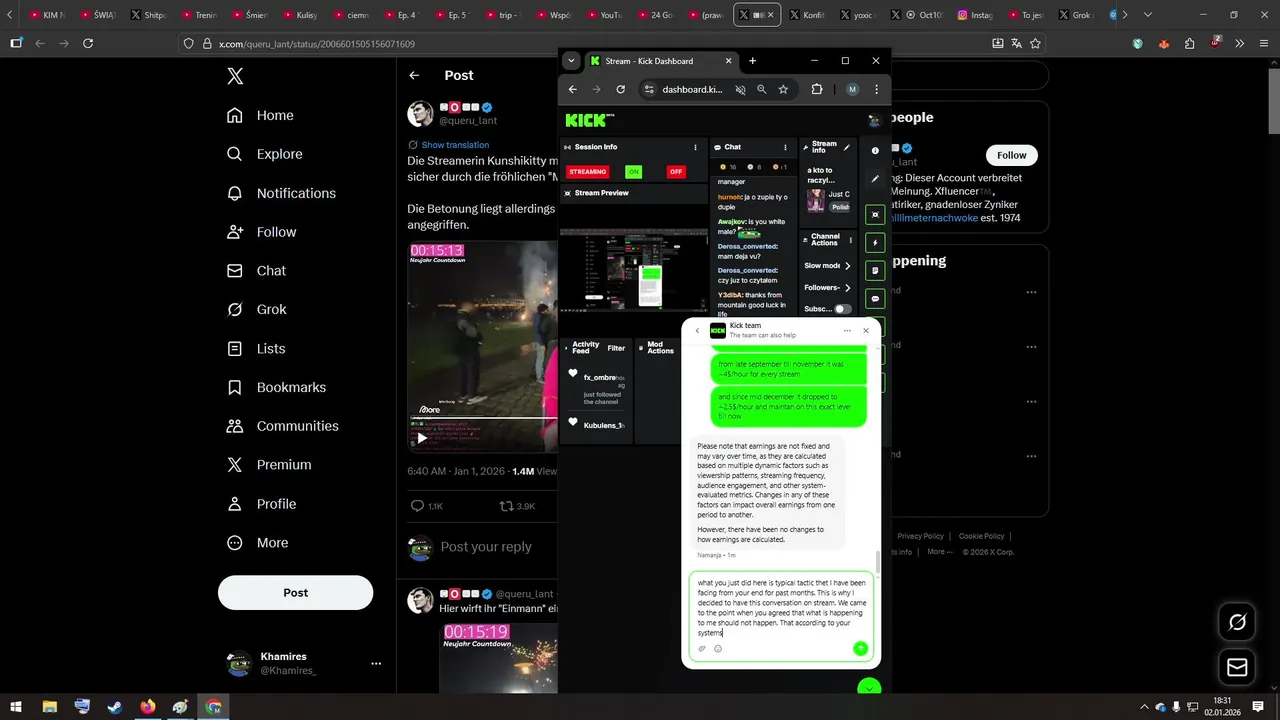Play the video in the post

(422, 437)
